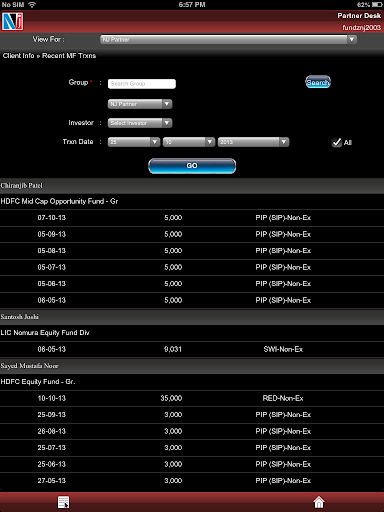This screenshot has height=512, width=384.
Task: Select the Recent MF Trxns breadcrumb
Action: click(x=69, y=56)
